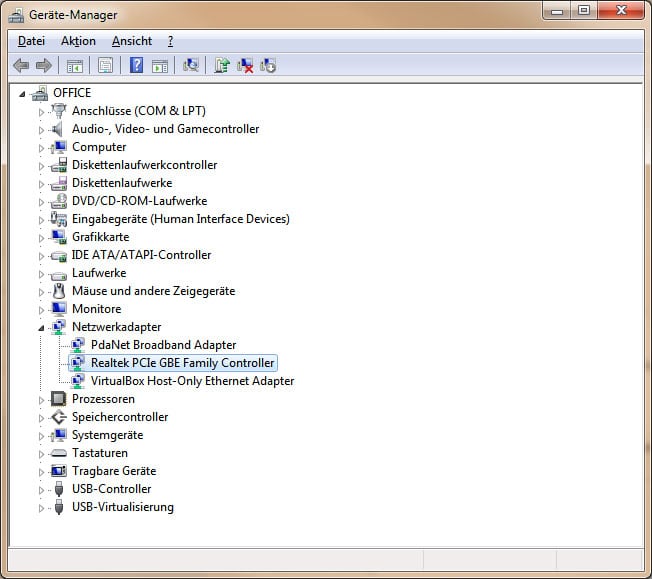Click the Tastaturen keyboard icon
The image size is (652, 579).
pos(59,453)
